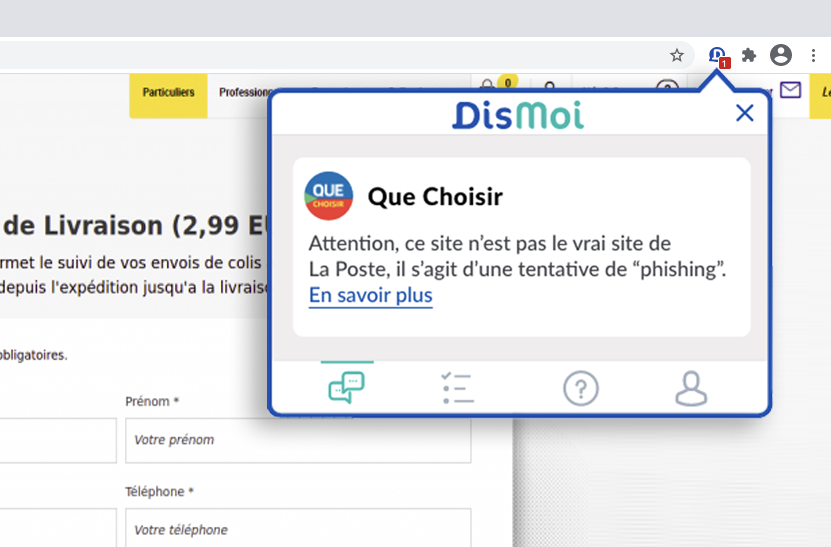The image size is (831, 547).
Task: Open the Chrome three-dot menu
Action: tap(814, 55)
